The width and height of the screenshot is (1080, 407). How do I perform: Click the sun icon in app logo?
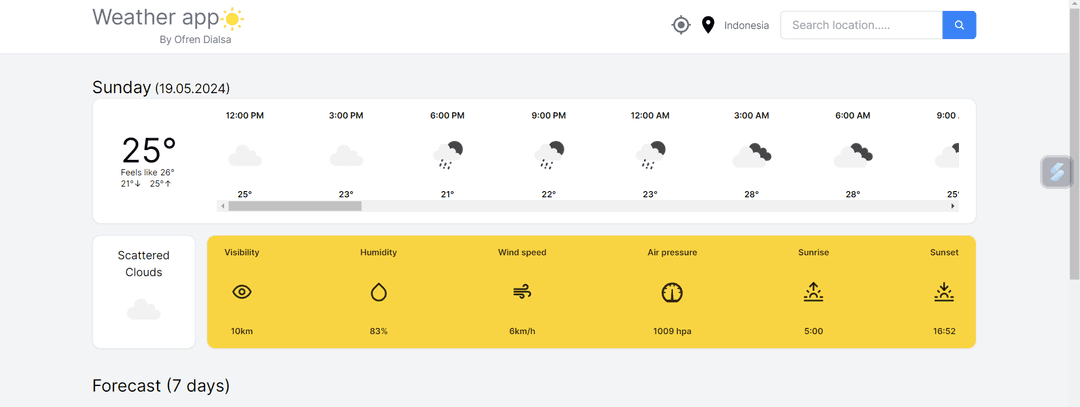pyautogui.click(x=233, y=19)
